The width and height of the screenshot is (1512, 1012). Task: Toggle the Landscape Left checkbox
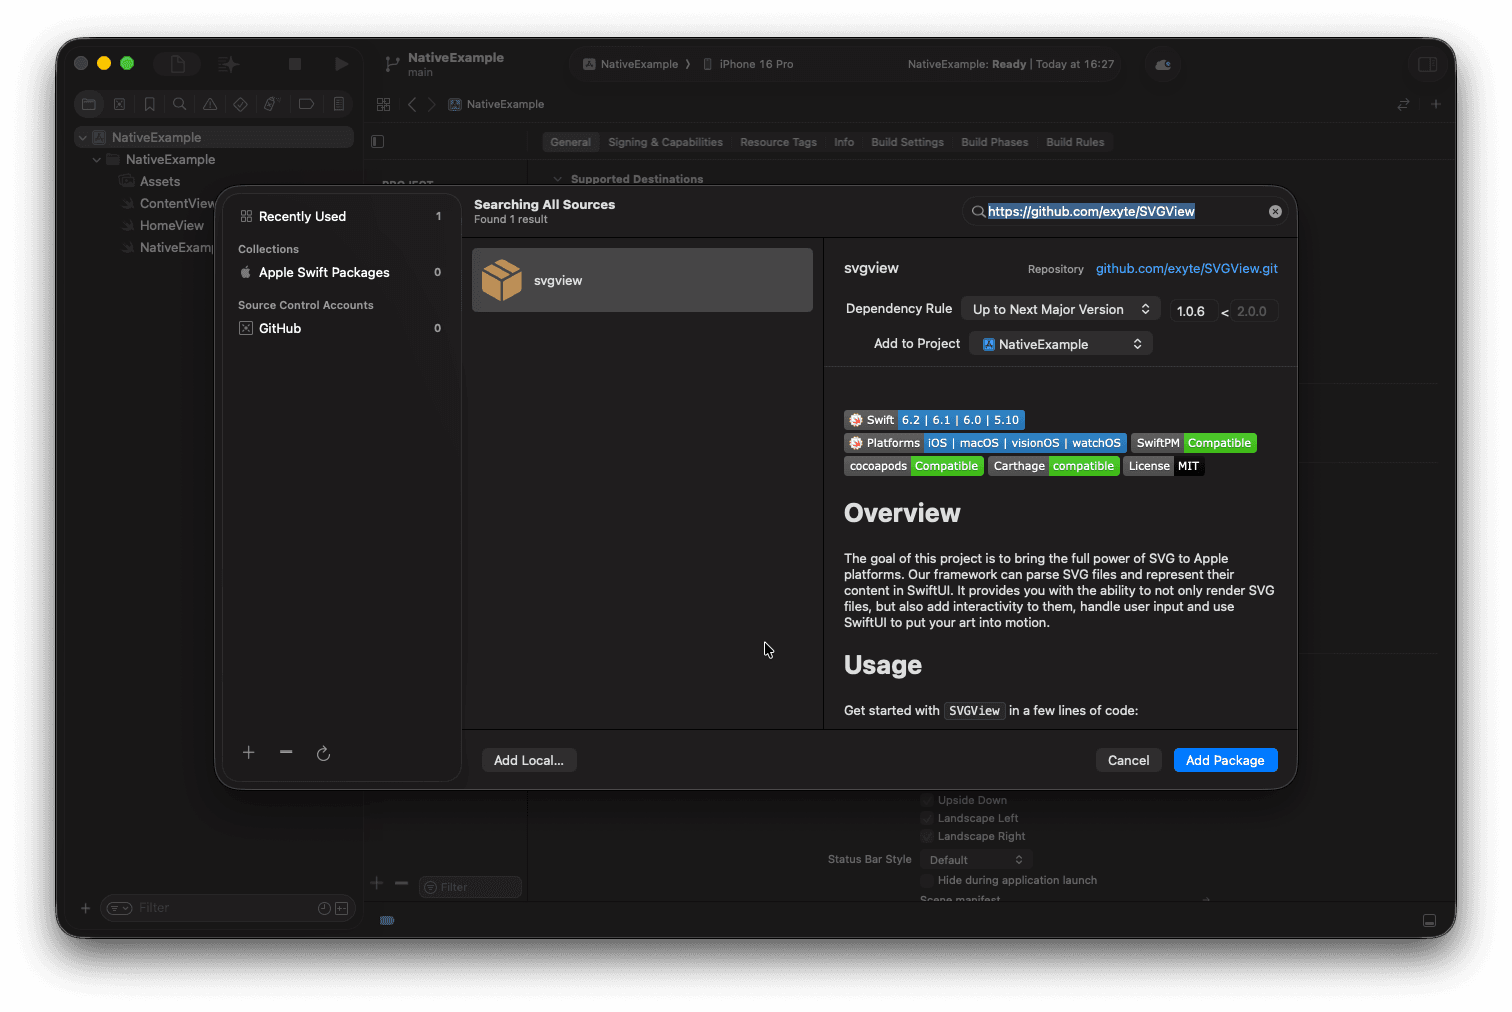[x=927, y=818]
